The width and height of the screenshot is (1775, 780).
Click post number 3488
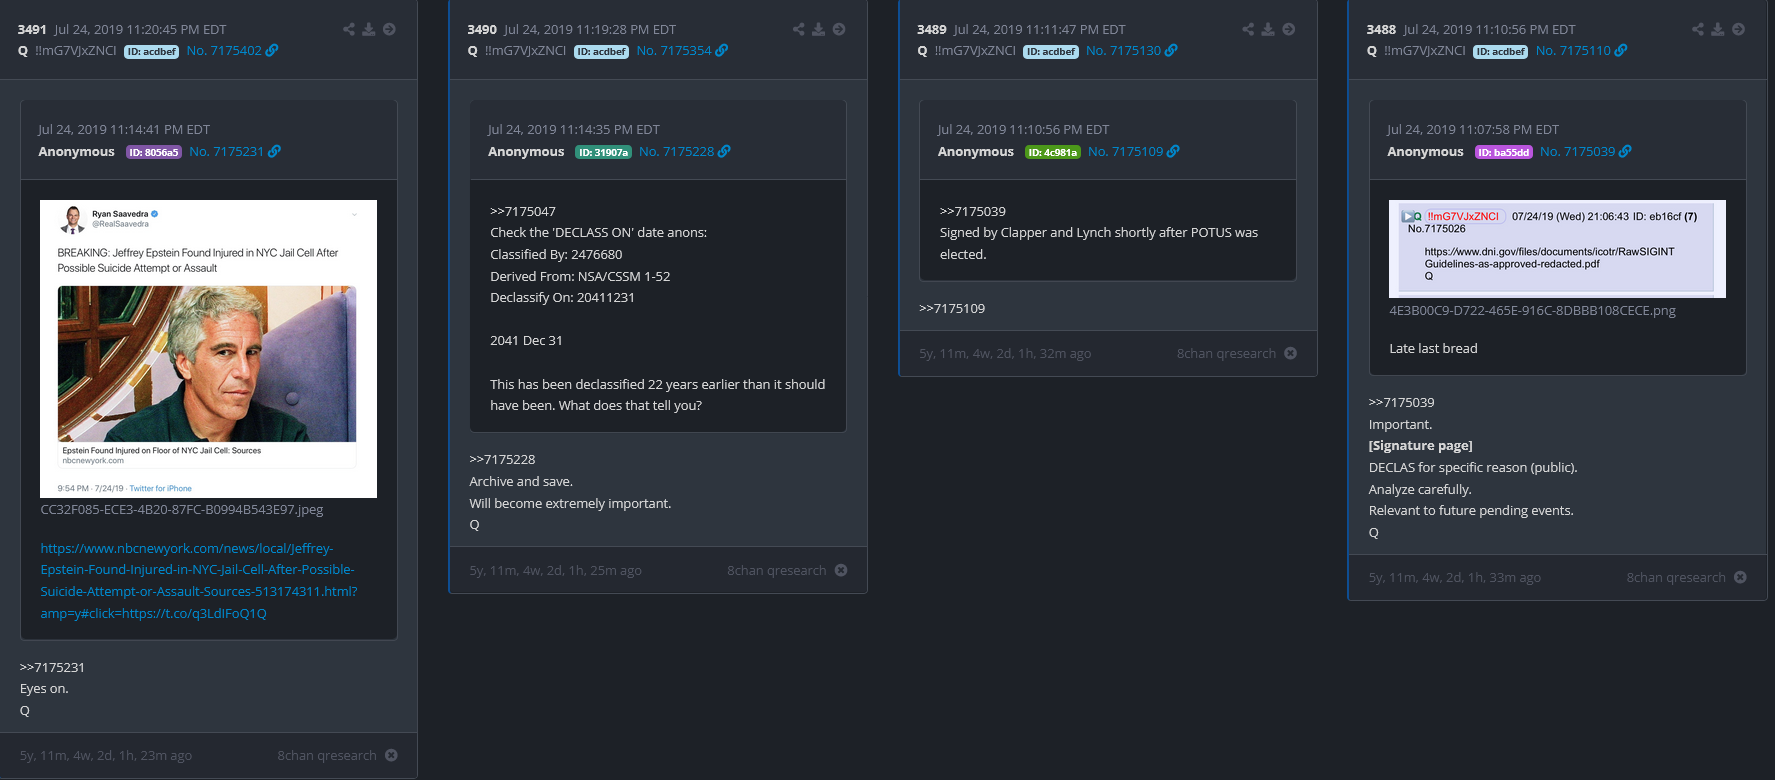(1381, 29)
